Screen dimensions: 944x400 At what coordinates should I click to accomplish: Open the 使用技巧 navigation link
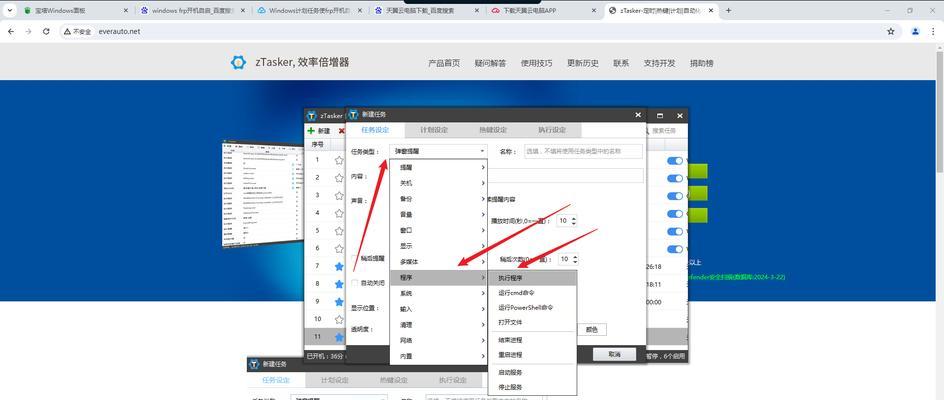[536, 63]
